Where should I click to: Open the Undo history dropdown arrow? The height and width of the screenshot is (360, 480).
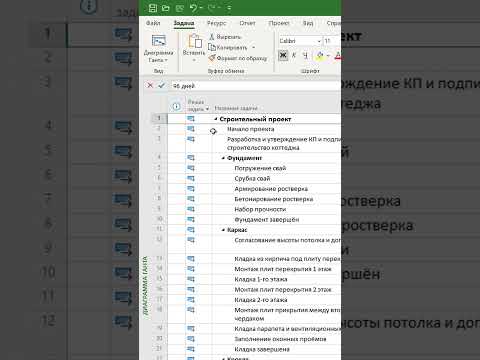click(201, 8)
